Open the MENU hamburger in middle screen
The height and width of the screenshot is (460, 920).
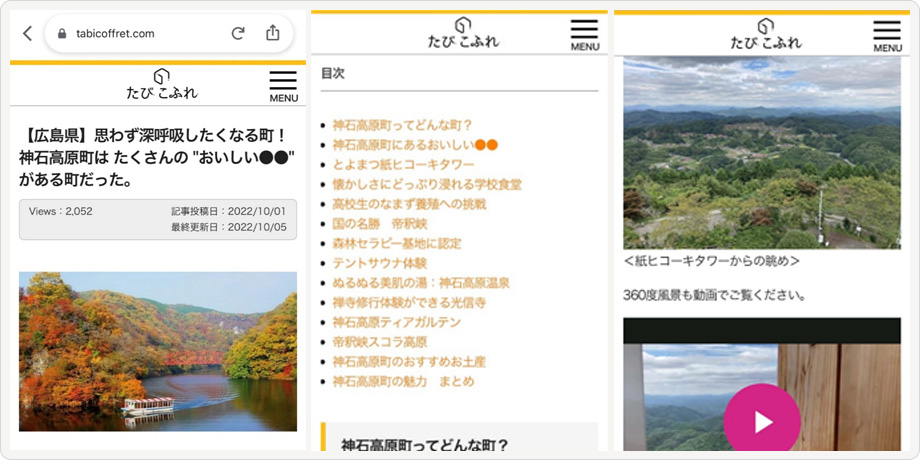[585, 35]
